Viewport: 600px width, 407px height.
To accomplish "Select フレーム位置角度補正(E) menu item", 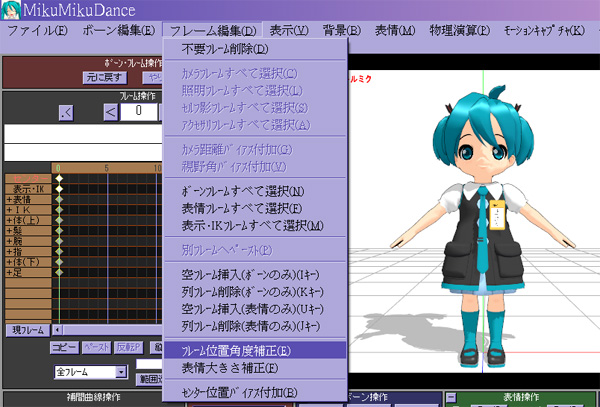I will [x=255, y=350].
